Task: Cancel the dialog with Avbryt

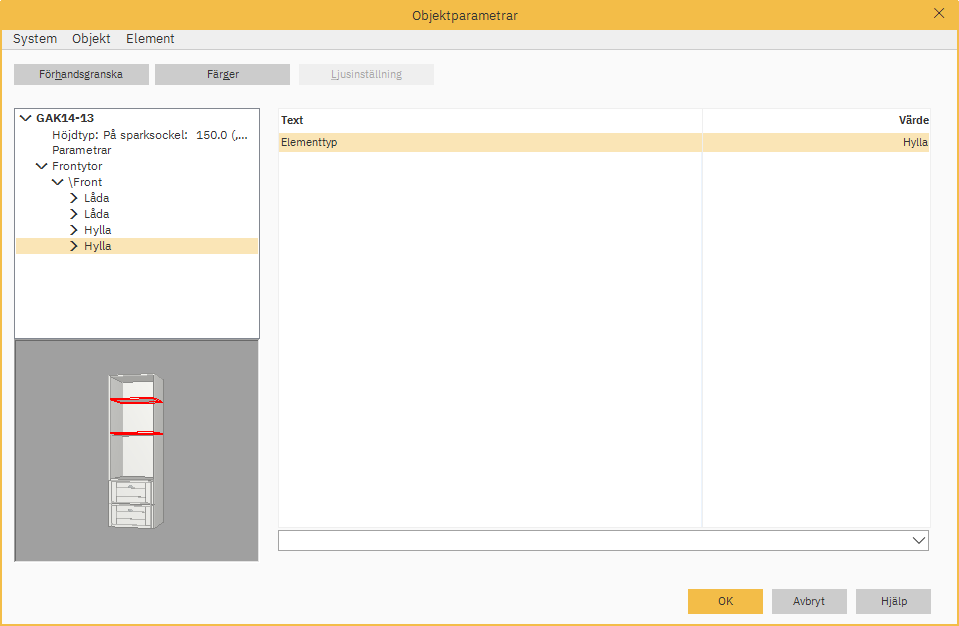Action: 808,601
